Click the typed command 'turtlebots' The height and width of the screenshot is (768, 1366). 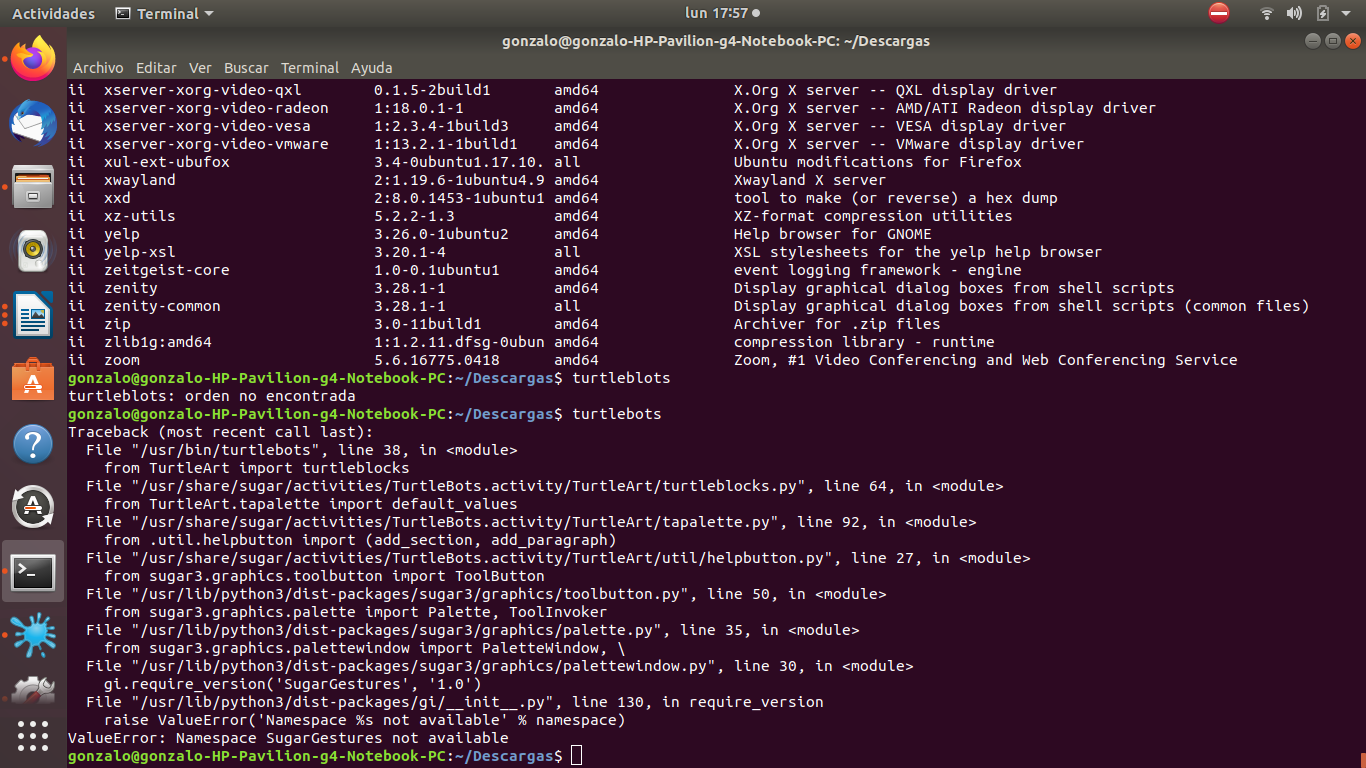coord(617,414)
